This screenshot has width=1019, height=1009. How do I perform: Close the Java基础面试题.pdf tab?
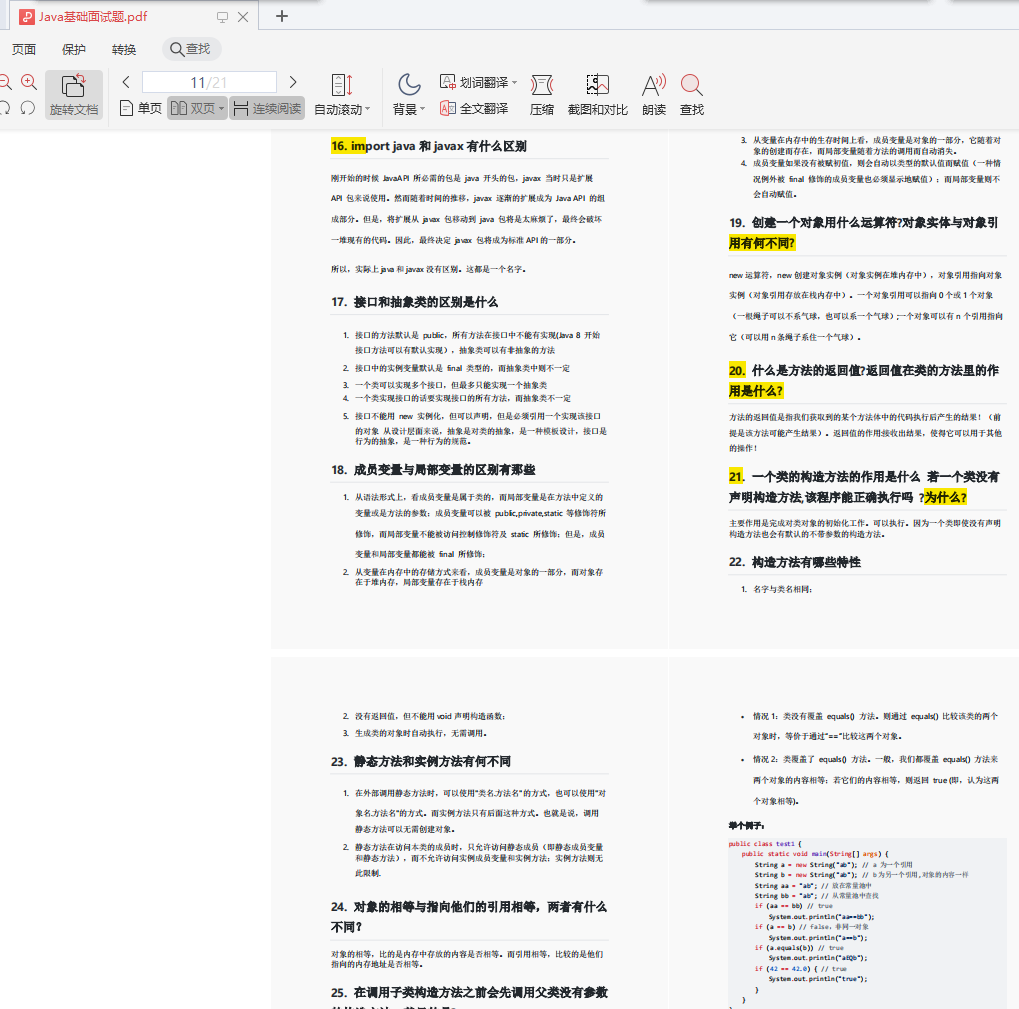click(x=243, y=17)
